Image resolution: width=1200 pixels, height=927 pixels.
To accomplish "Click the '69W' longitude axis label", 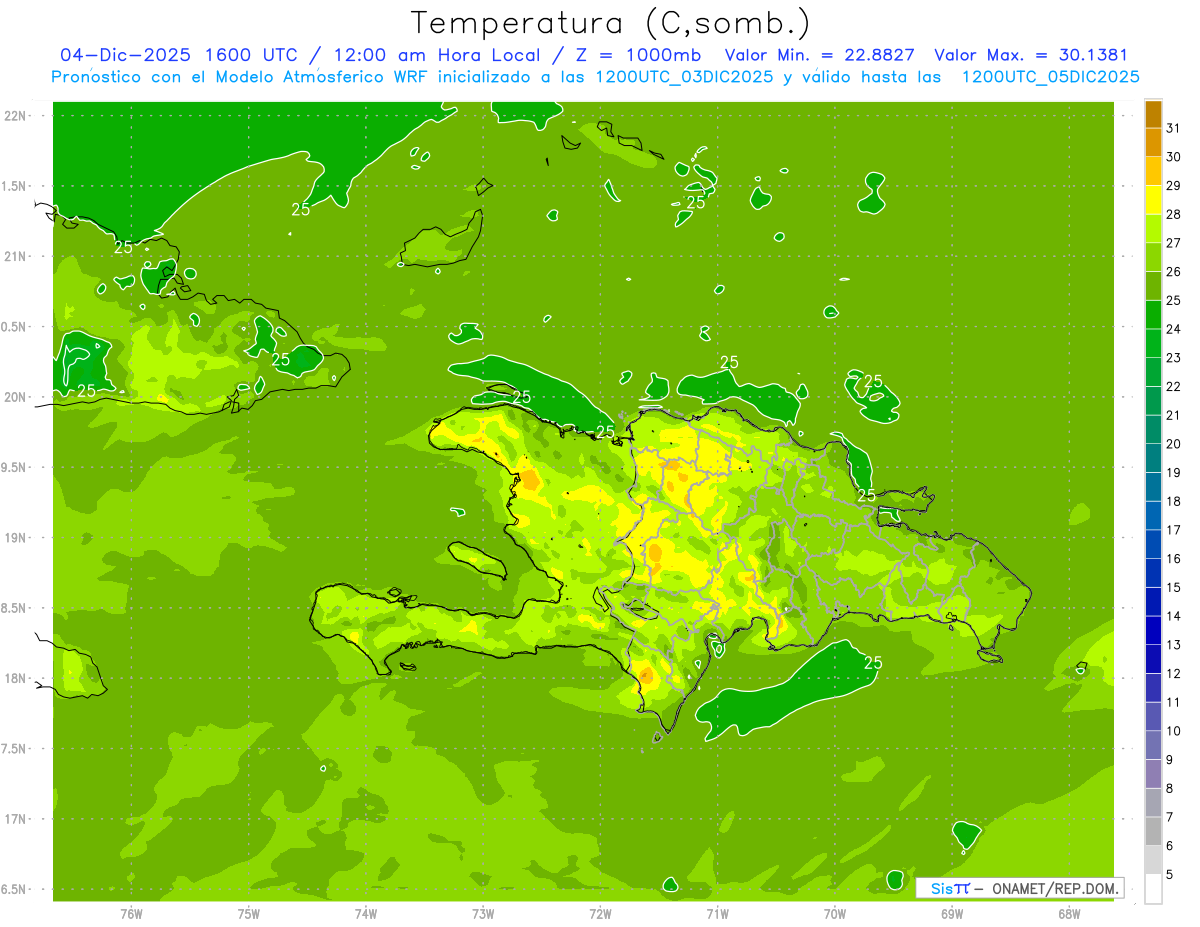I will [x=952, y=913].
